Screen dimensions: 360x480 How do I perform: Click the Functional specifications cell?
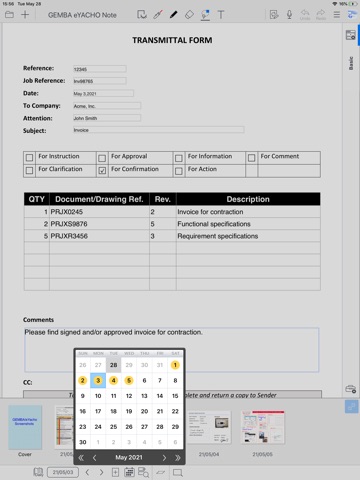pyautogui.click(x=248, y=224)
